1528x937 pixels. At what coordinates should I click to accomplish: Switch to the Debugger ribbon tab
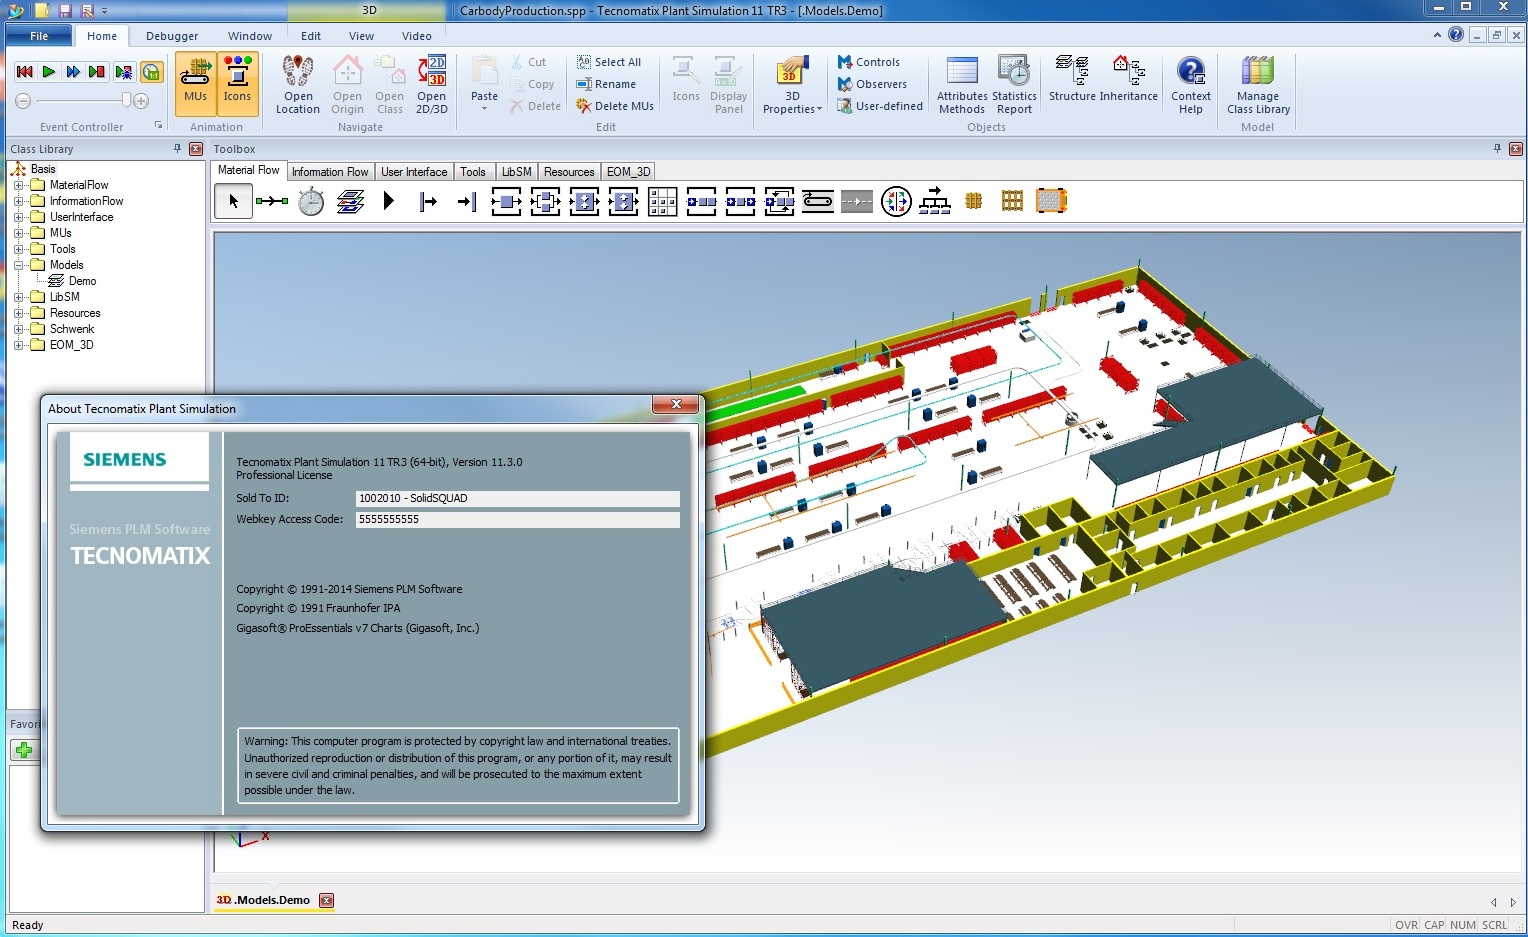(x=172, y=36)
